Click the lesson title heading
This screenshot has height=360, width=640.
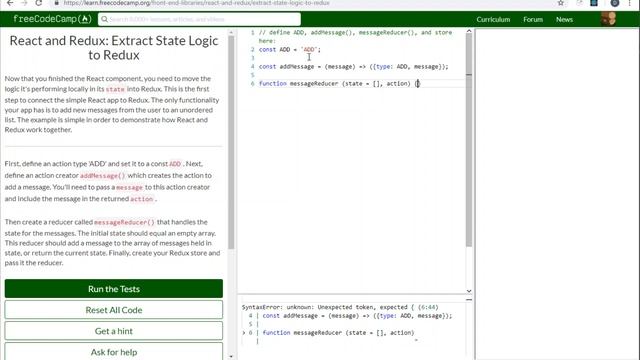114,48
